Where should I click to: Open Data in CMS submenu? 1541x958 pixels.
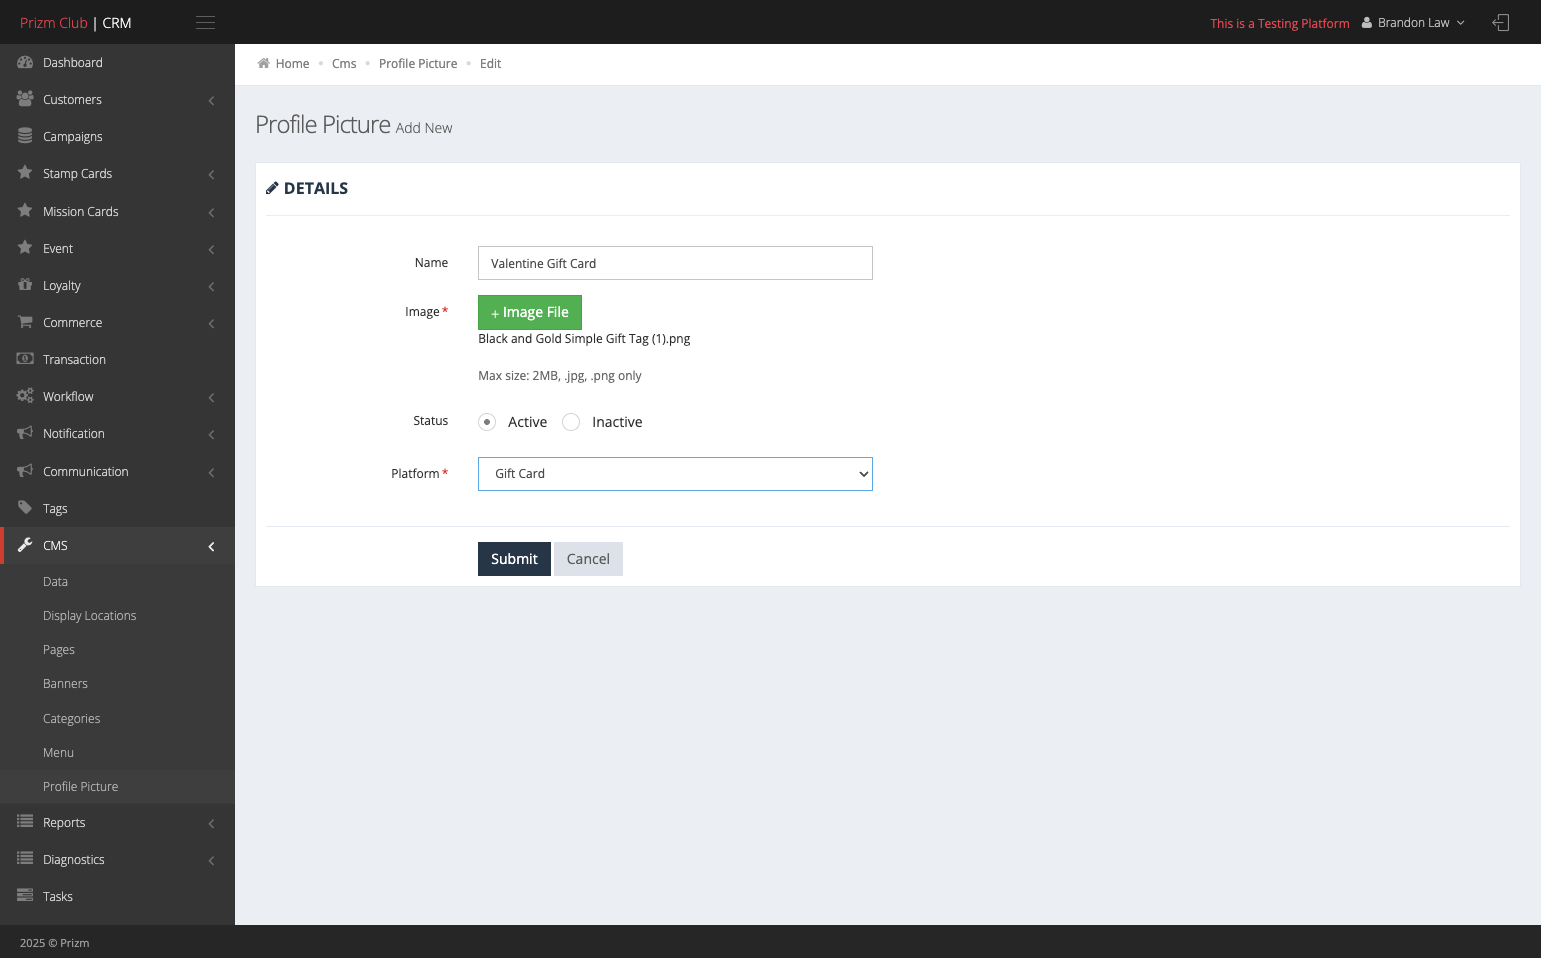click(x=55, y=582)
